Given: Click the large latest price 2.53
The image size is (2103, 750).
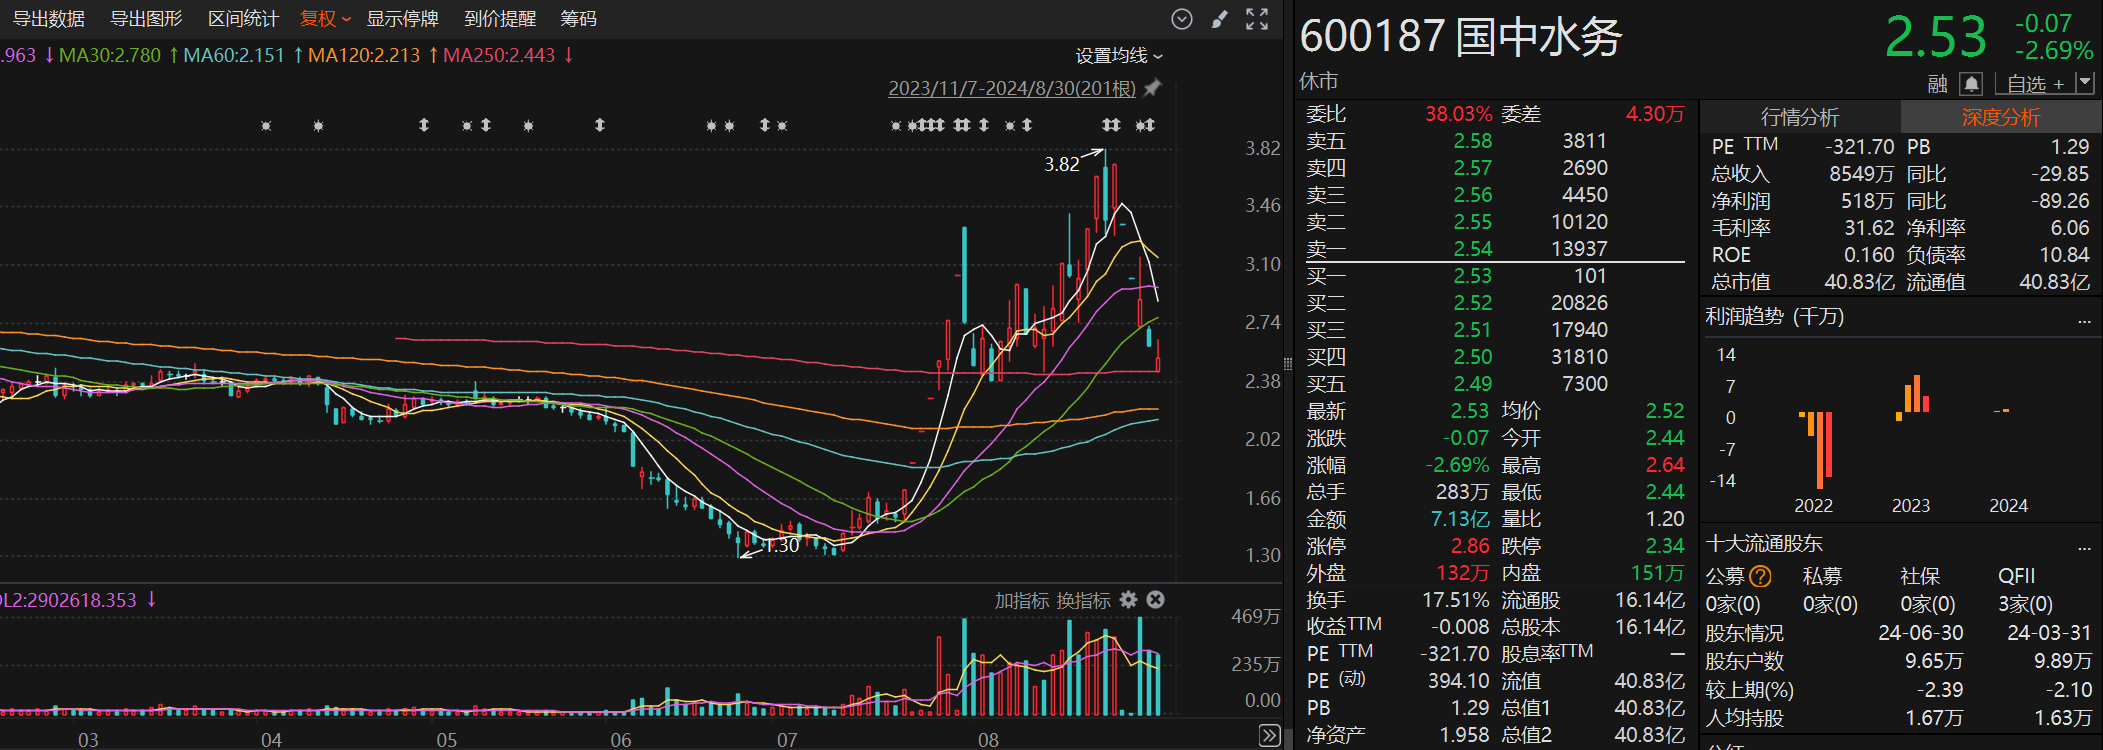Looking at the screenshot, I should coord(1936,38).
